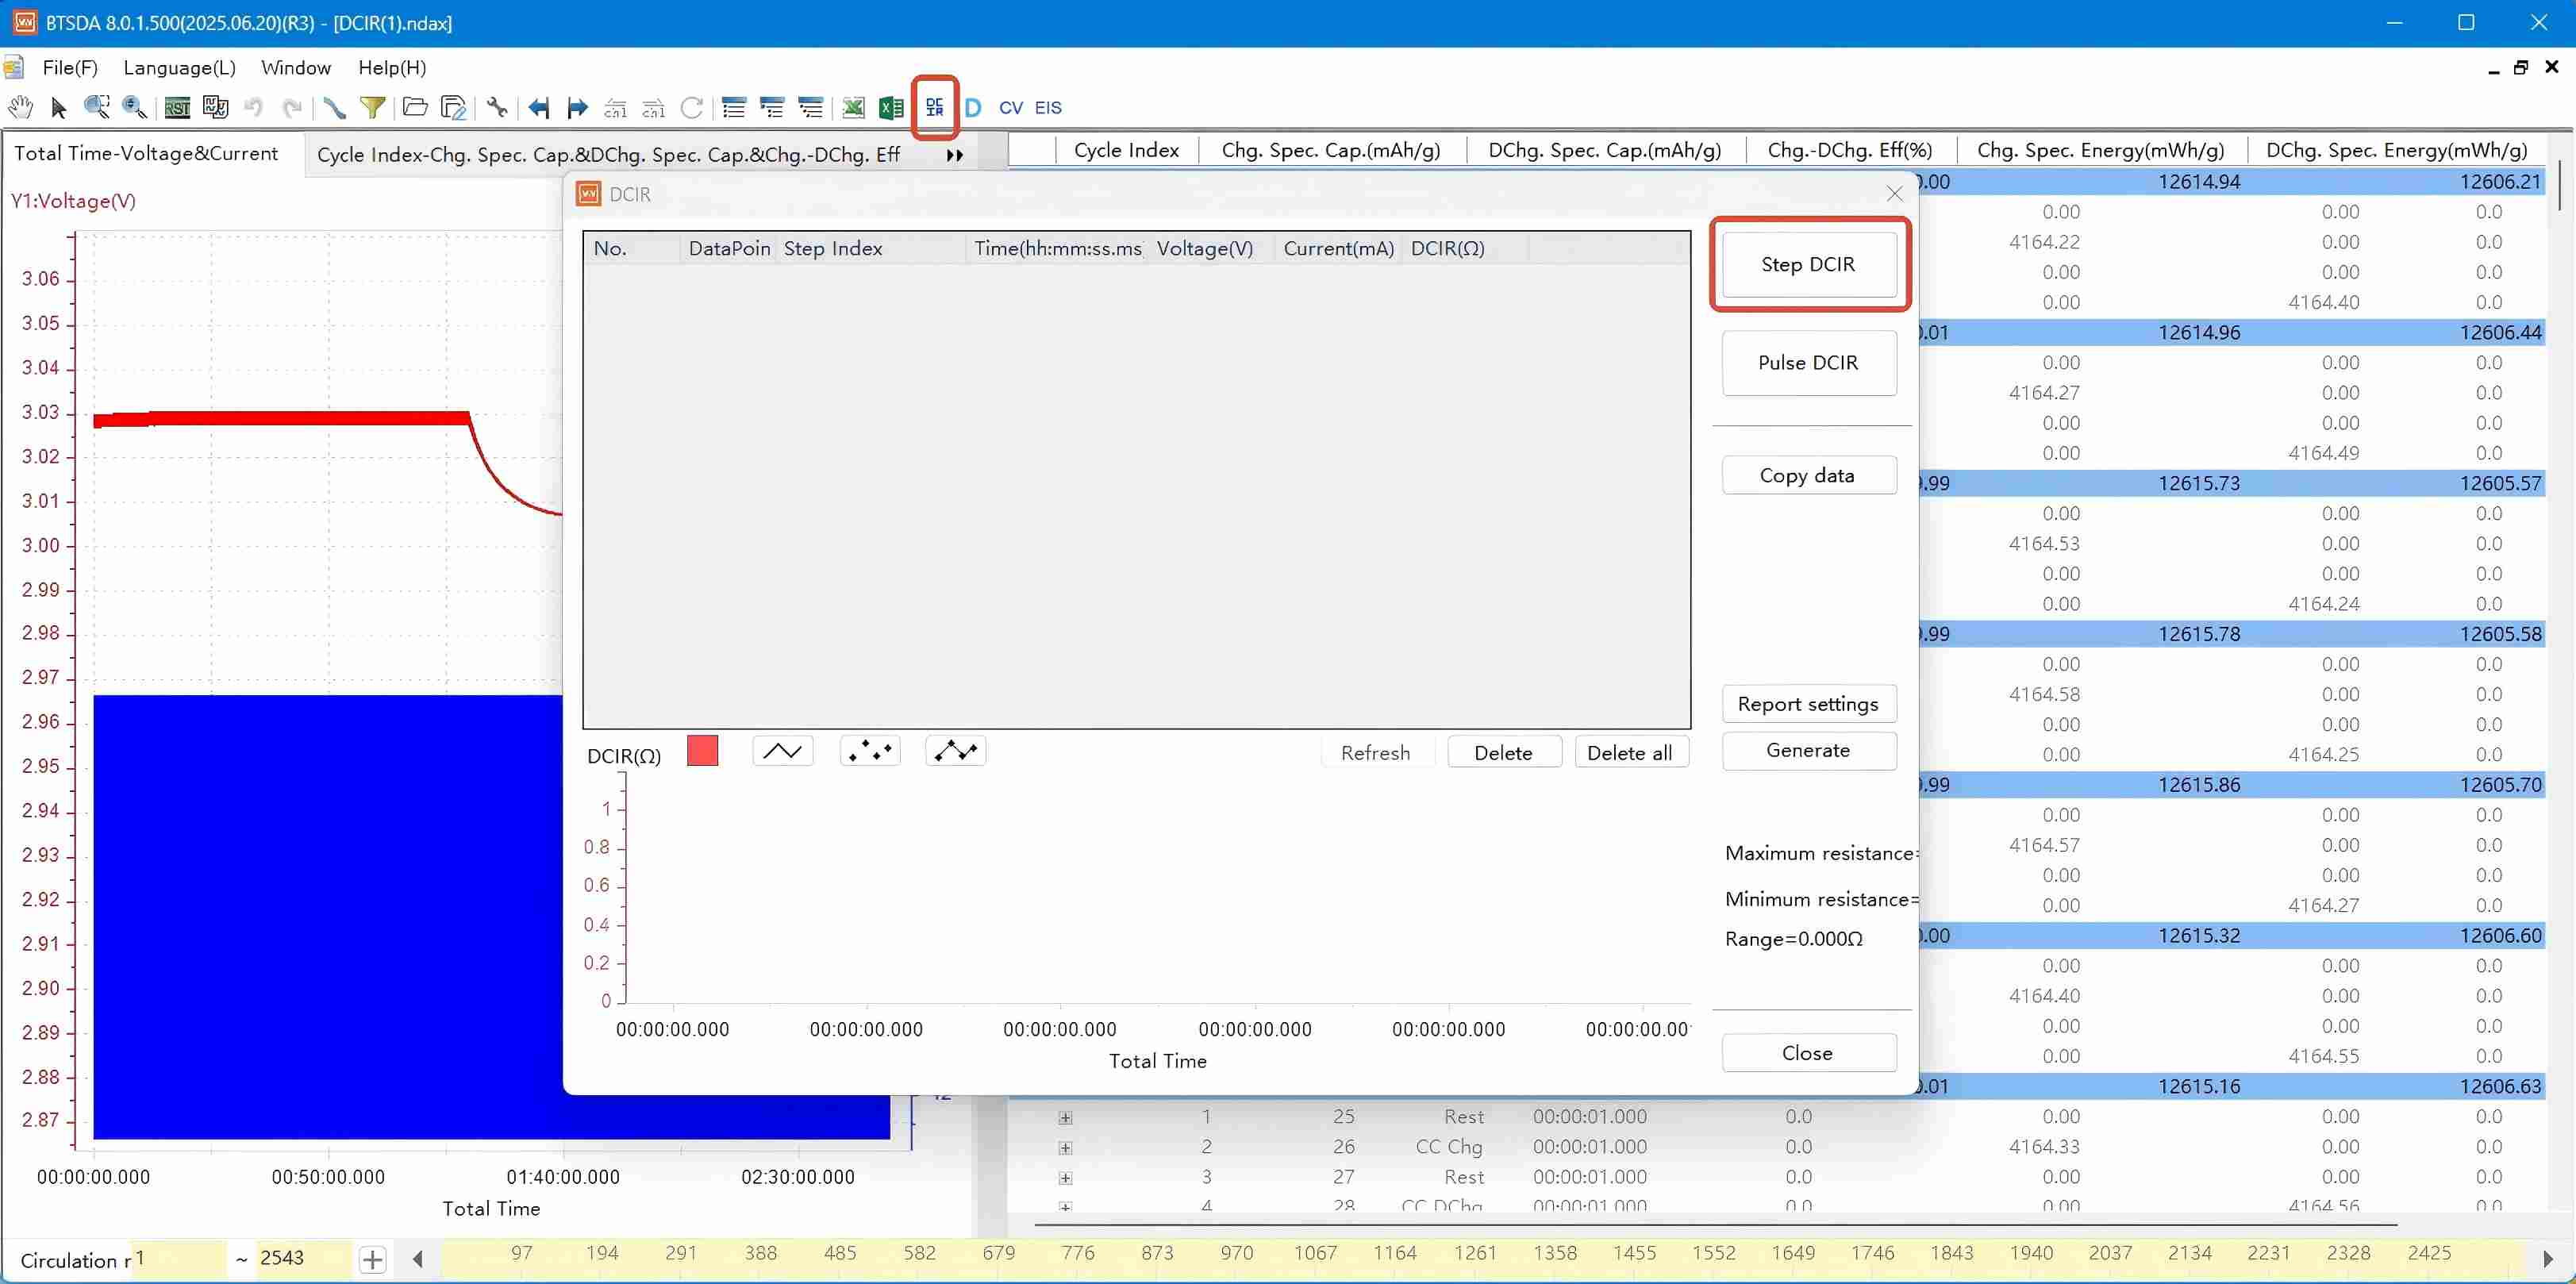
Task: Step cycle slider left with arrow
Action: 418,1259
